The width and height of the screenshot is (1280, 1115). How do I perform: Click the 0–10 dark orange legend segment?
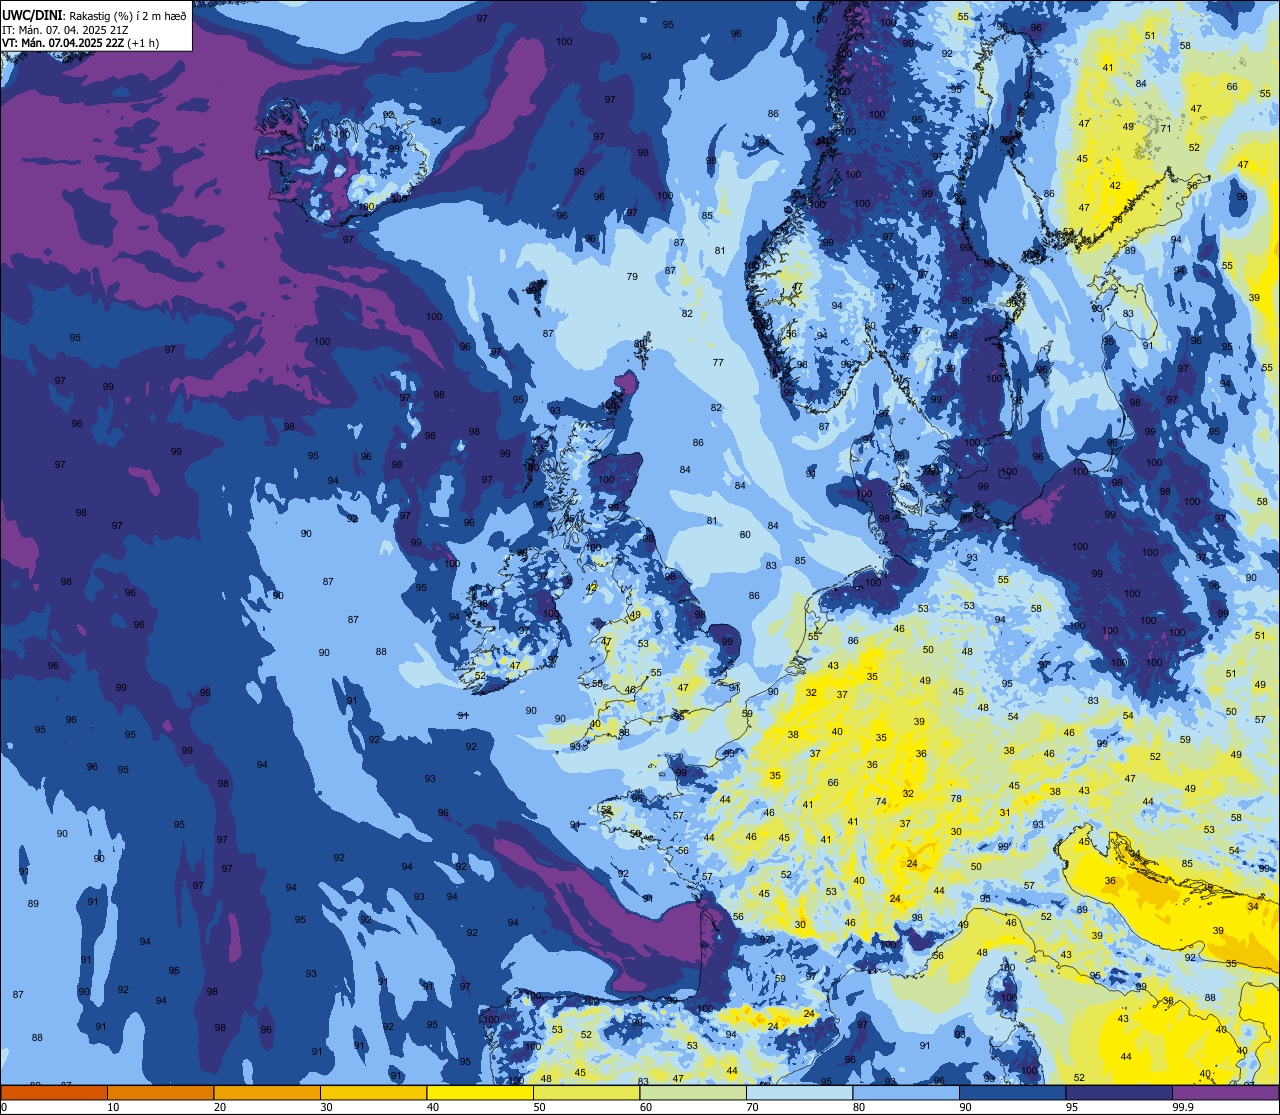click(54, 1092)
